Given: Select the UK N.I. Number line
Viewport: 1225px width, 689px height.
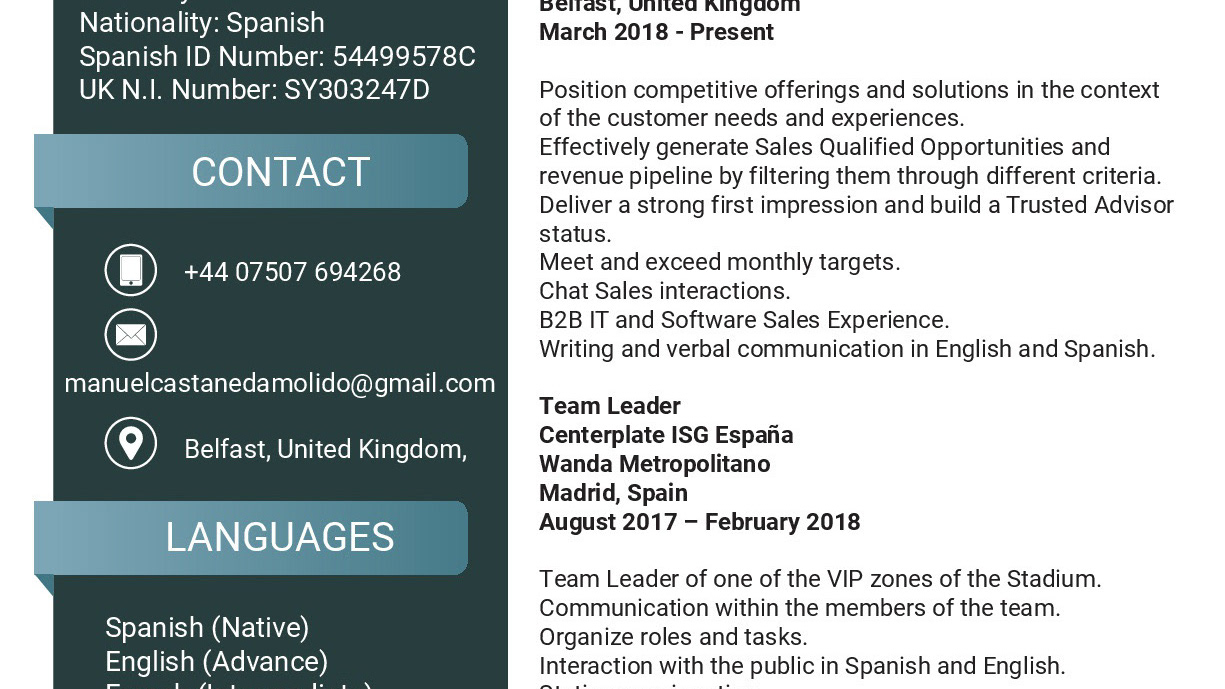Looking at the screenshot, I should [254, 90].
